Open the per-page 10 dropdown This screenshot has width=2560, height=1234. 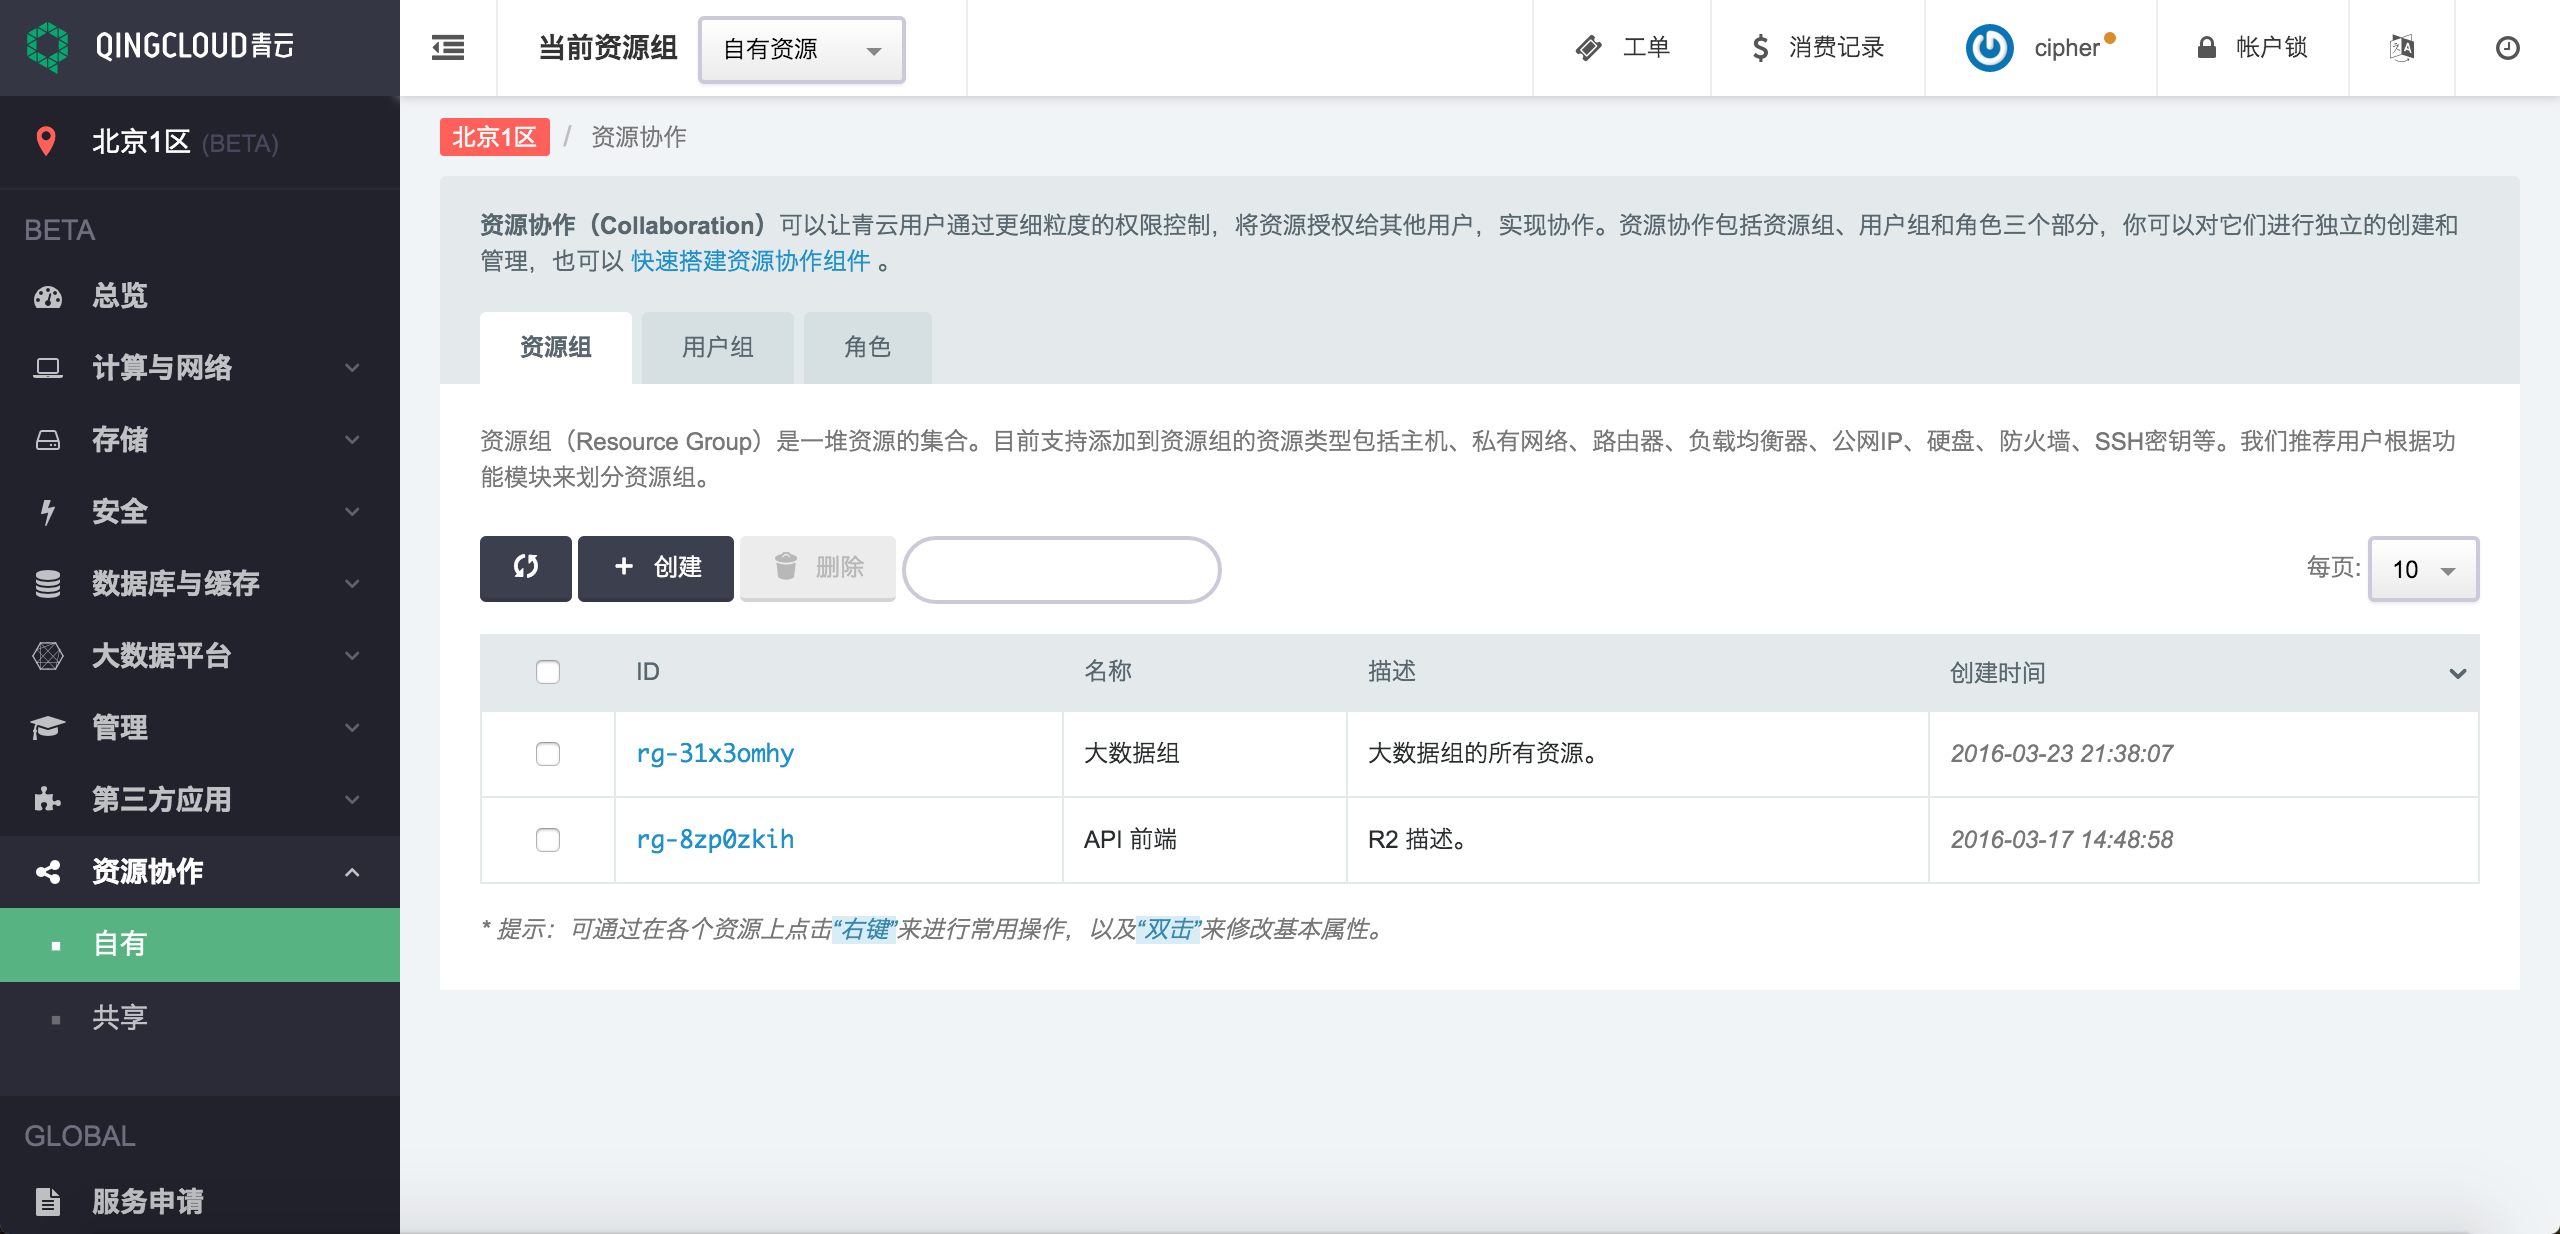tap(2422, 569)
